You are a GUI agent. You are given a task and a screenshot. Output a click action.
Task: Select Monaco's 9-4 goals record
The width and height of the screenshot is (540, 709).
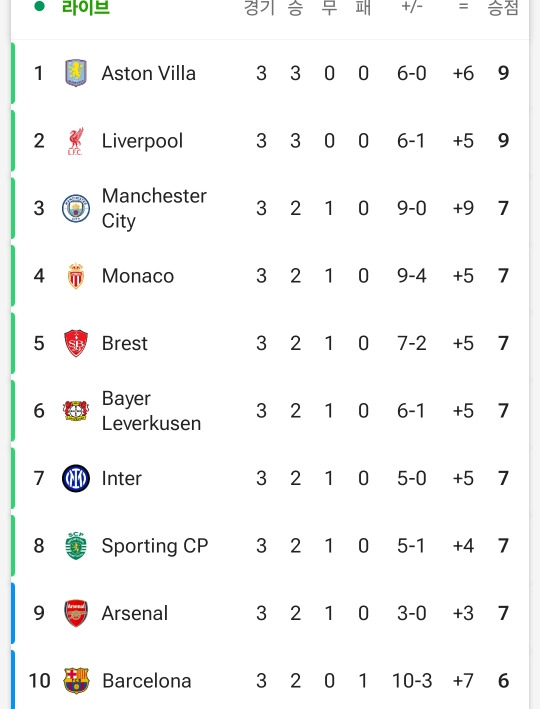click(x=412, y=276)
